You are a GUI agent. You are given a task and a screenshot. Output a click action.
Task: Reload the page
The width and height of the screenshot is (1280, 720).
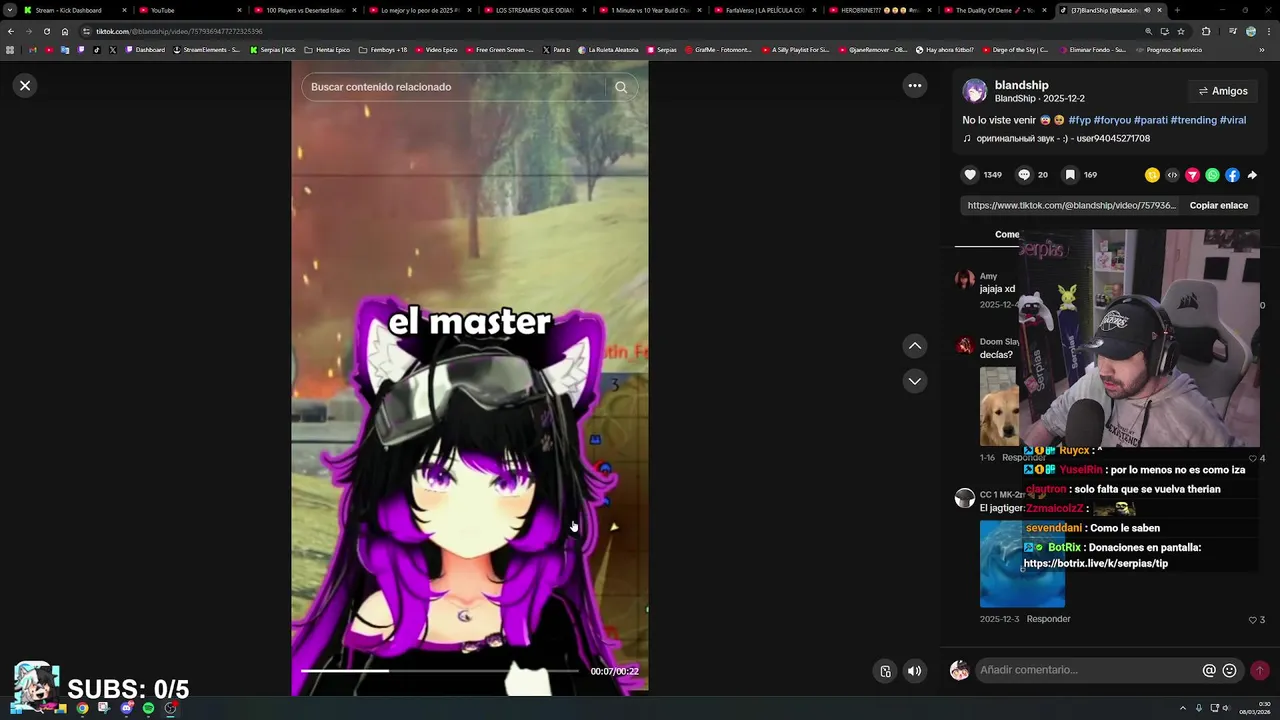46,31
